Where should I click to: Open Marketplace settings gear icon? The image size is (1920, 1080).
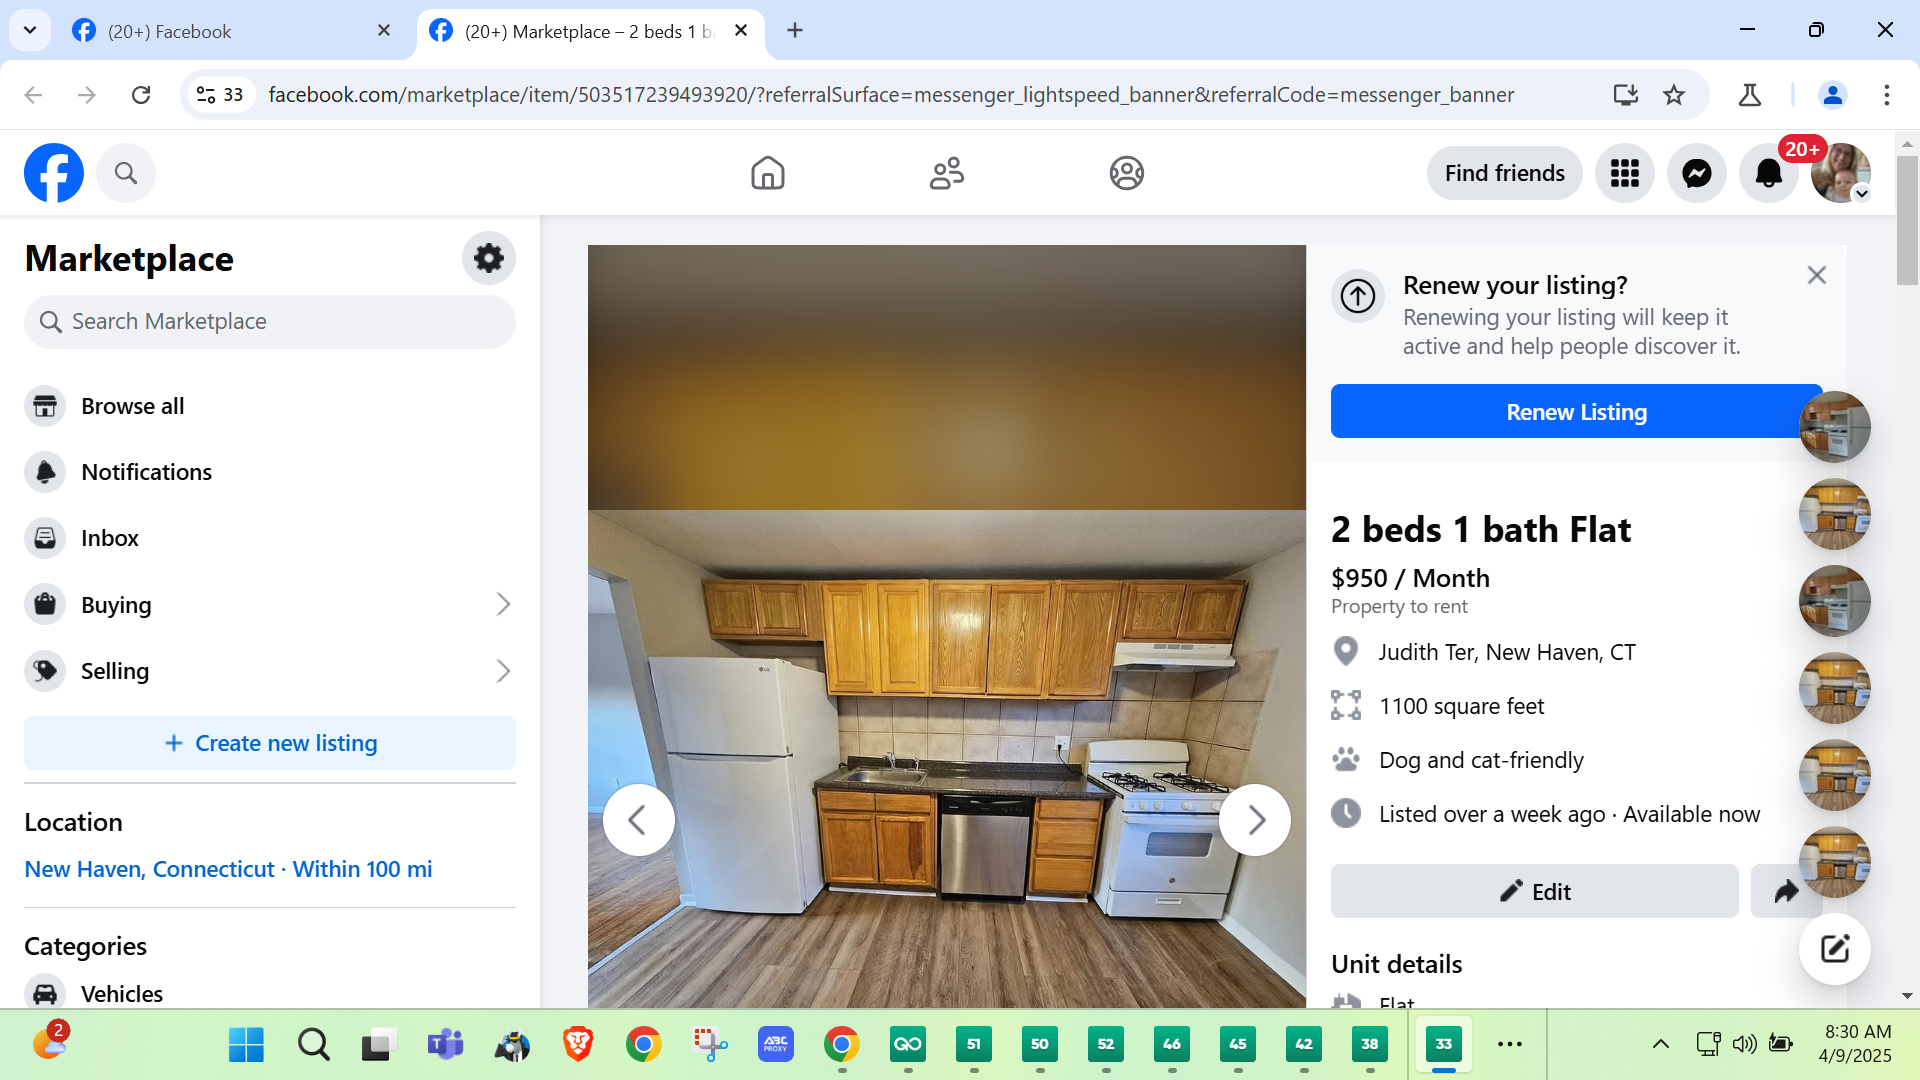(x=488, y=258)
